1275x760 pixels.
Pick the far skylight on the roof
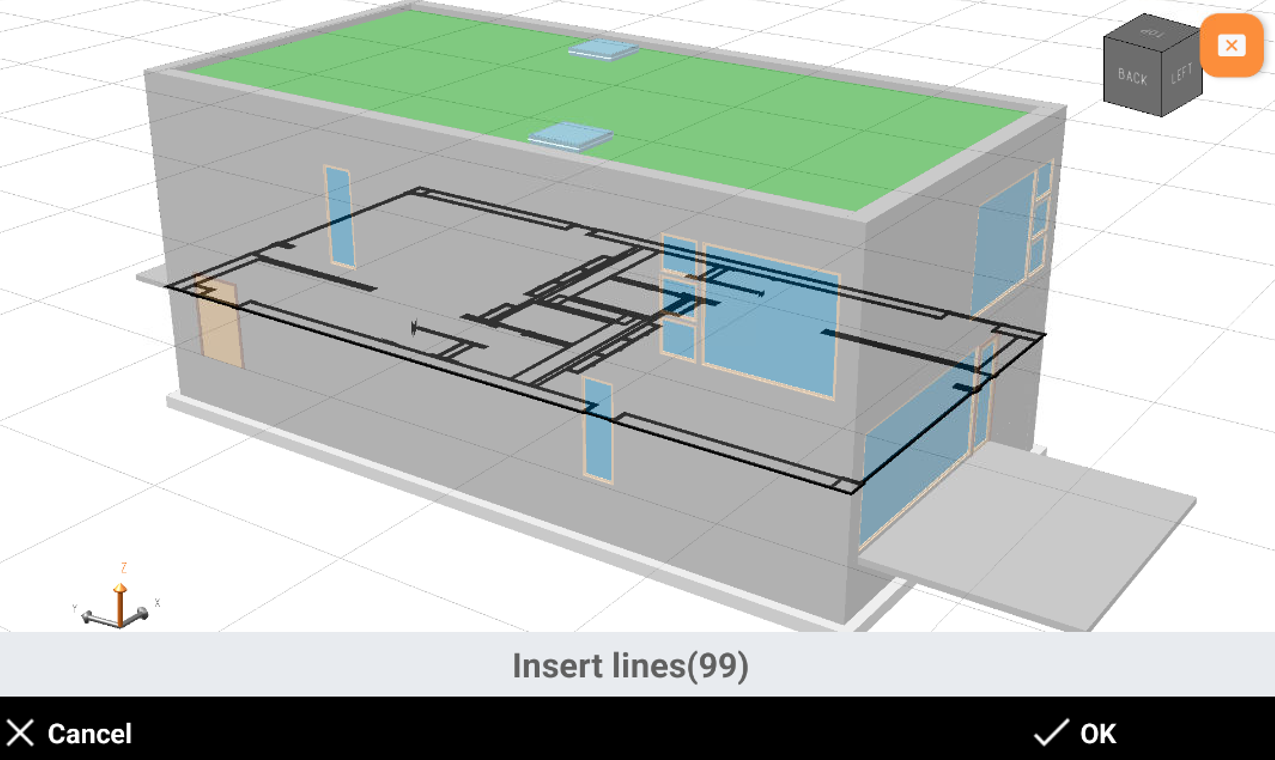[x=603, y=47]
